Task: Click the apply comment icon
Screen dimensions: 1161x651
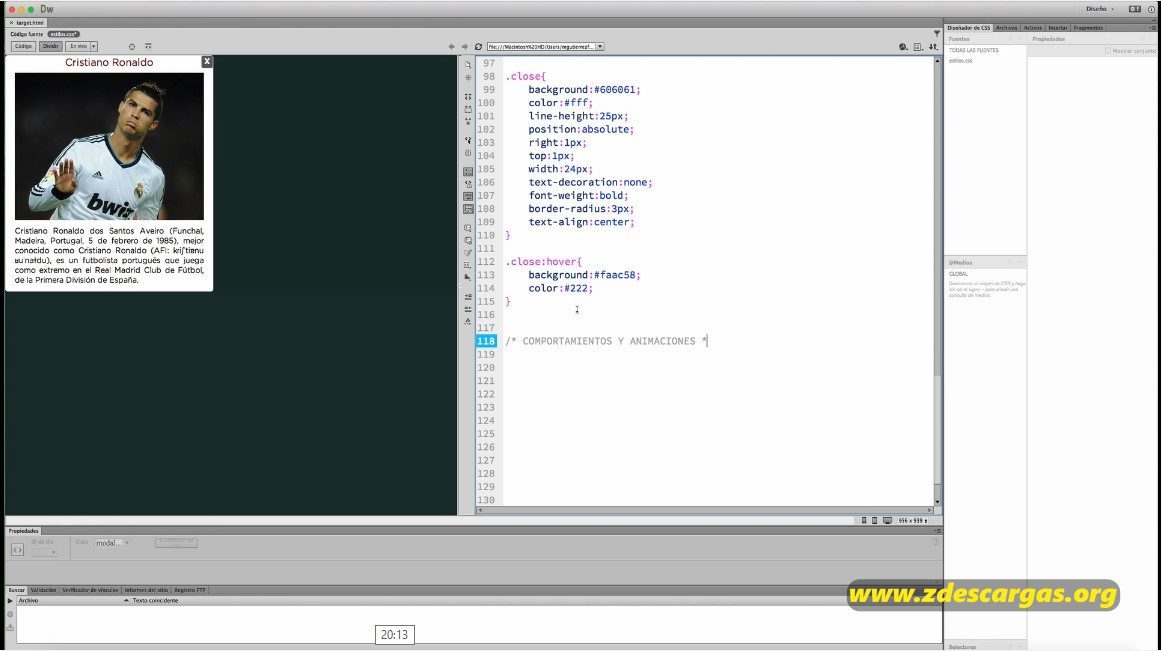Action: click(468, 228)
